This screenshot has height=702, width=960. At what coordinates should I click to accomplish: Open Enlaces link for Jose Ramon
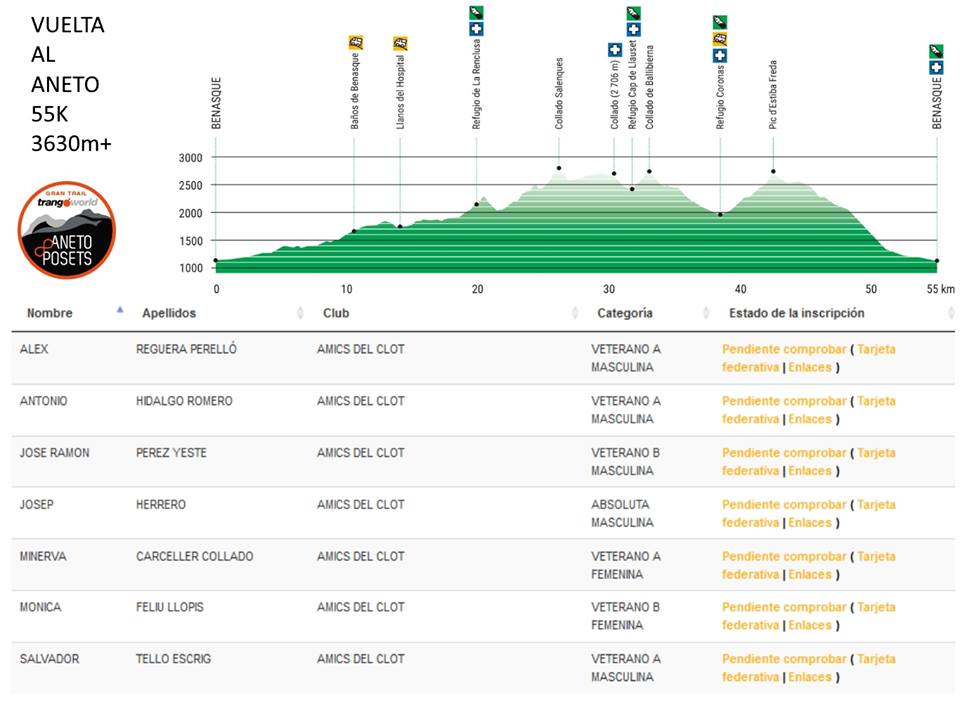click(810, 471)
